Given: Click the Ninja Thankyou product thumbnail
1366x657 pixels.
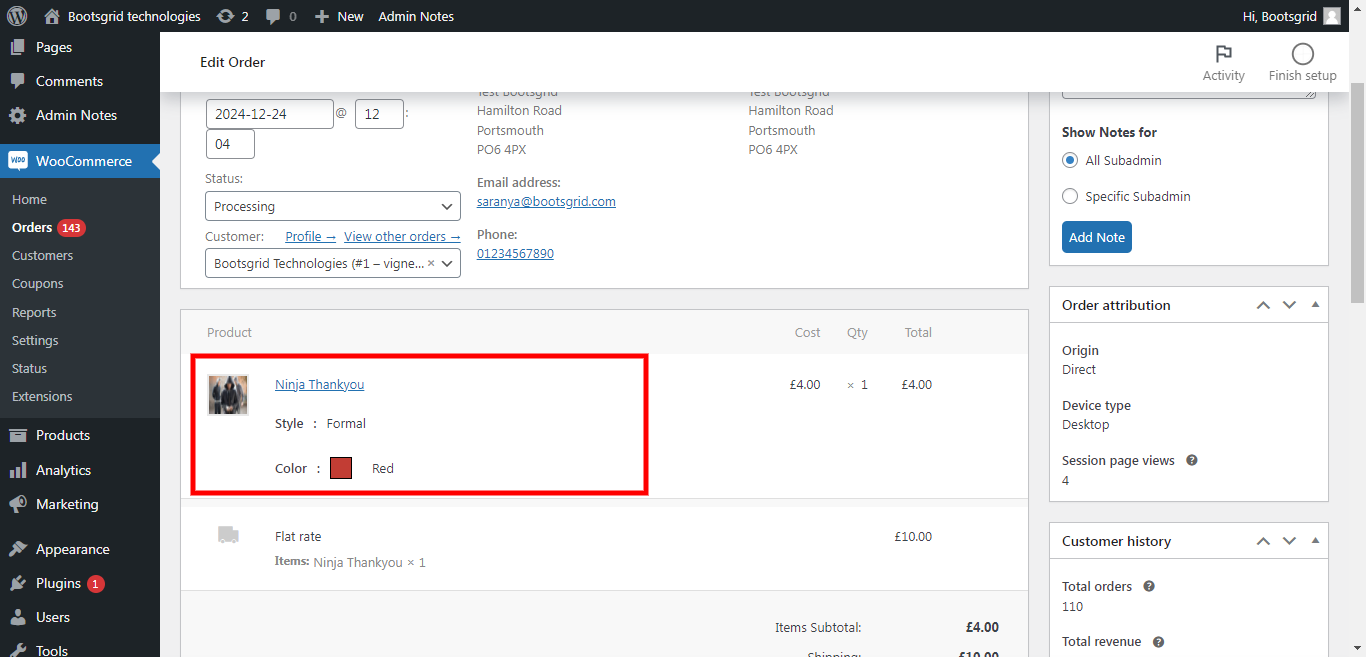Looking at the screenshot, I should (228, 395).
